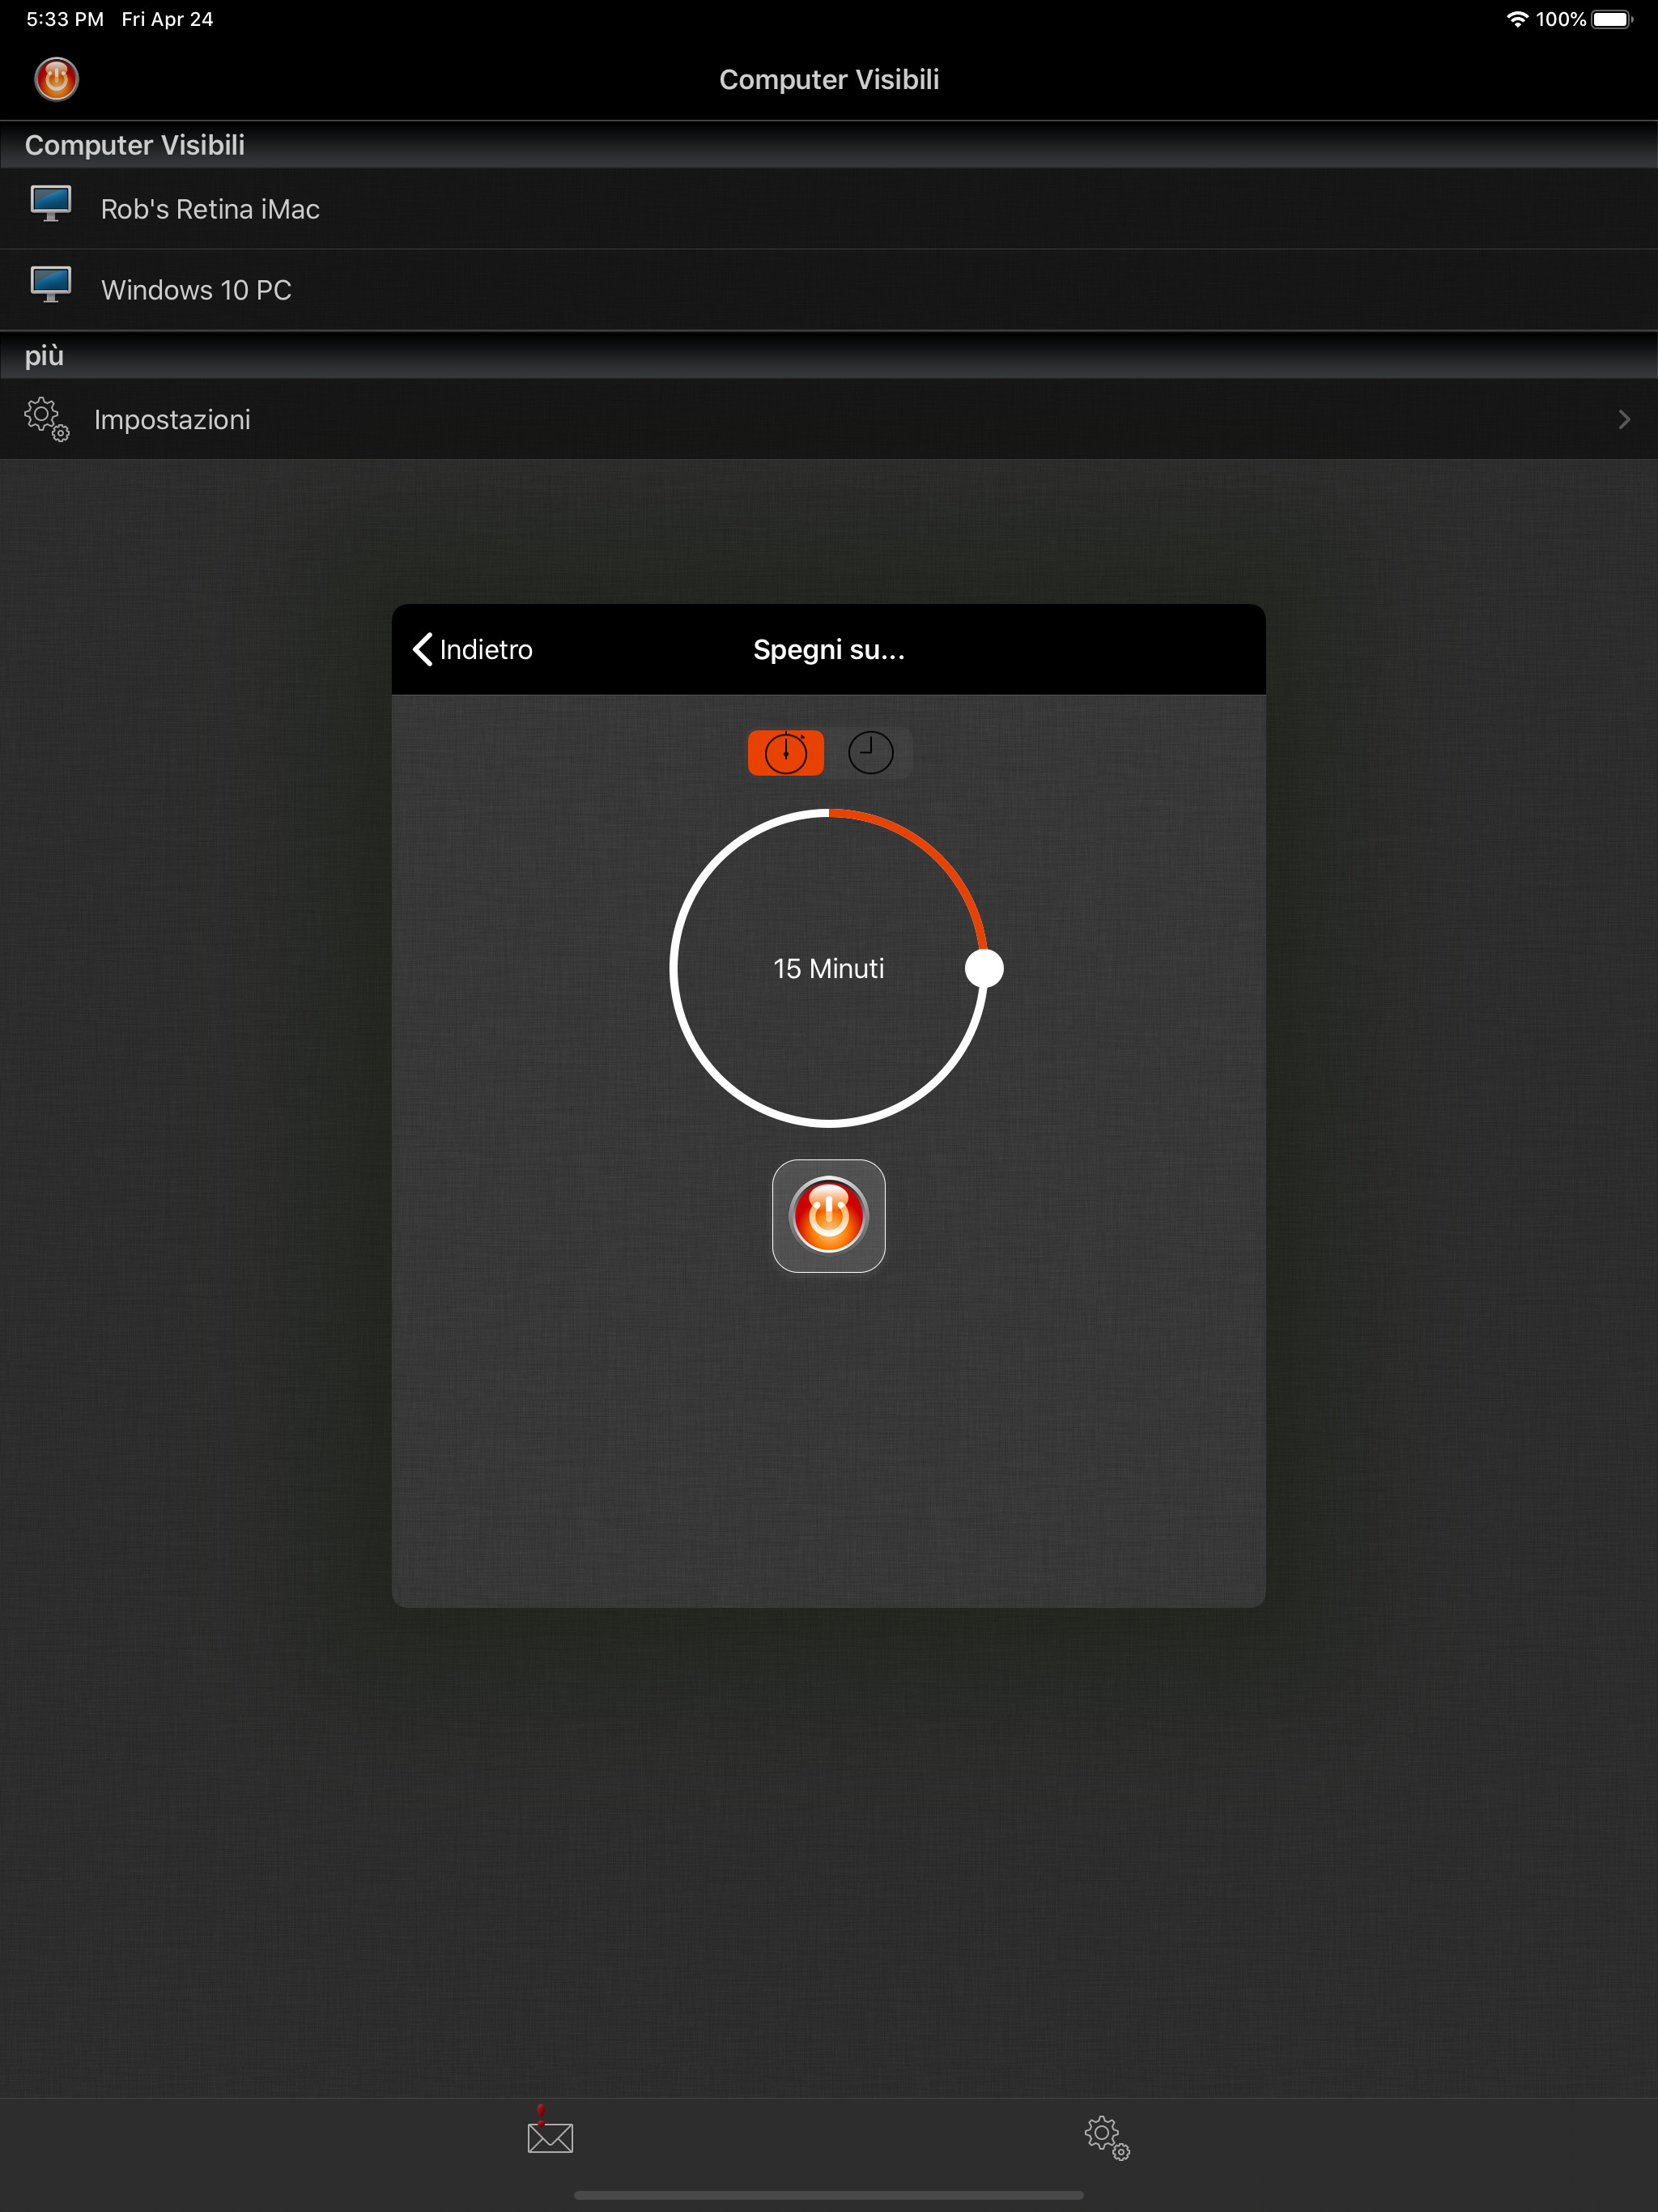This screenshot has width=1658, height=2212.
Task: Click the bottom of the circular timer ring
Action: (829, 1123)
